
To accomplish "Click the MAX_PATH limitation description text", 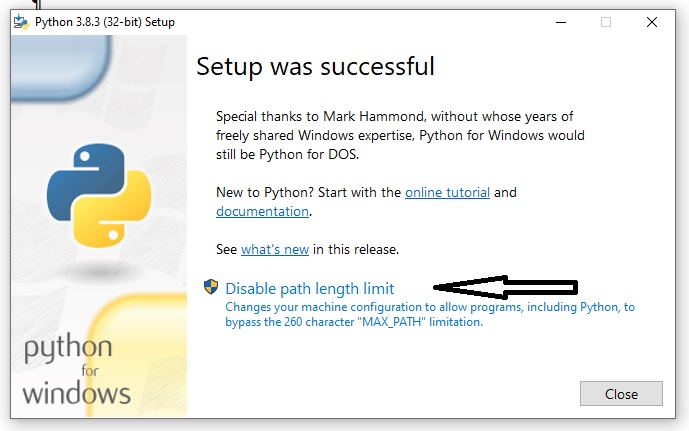I will click(430, 314).
